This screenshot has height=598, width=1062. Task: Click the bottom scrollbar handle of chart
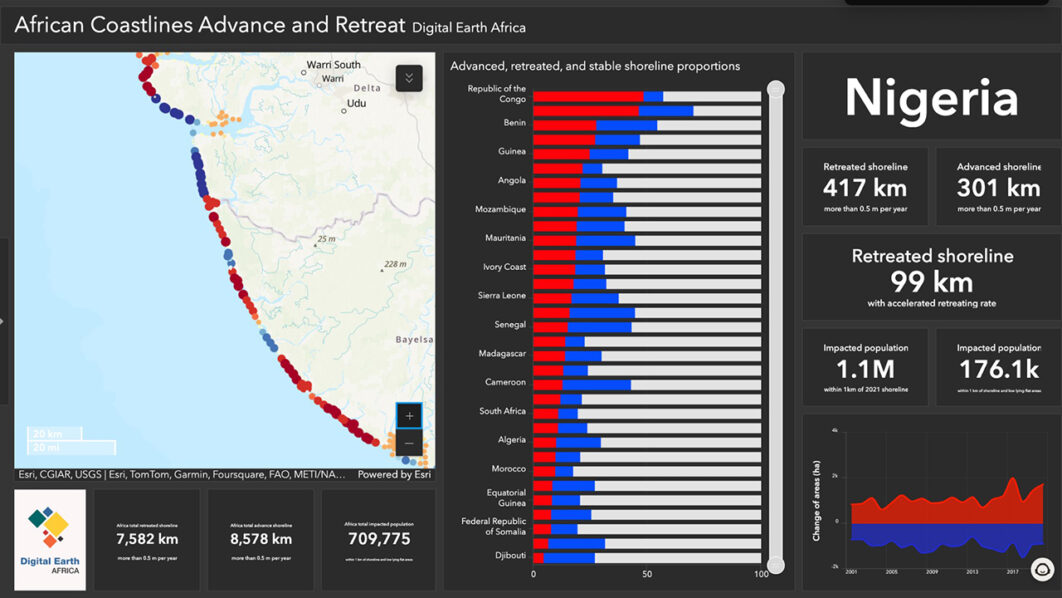[775, 565]
